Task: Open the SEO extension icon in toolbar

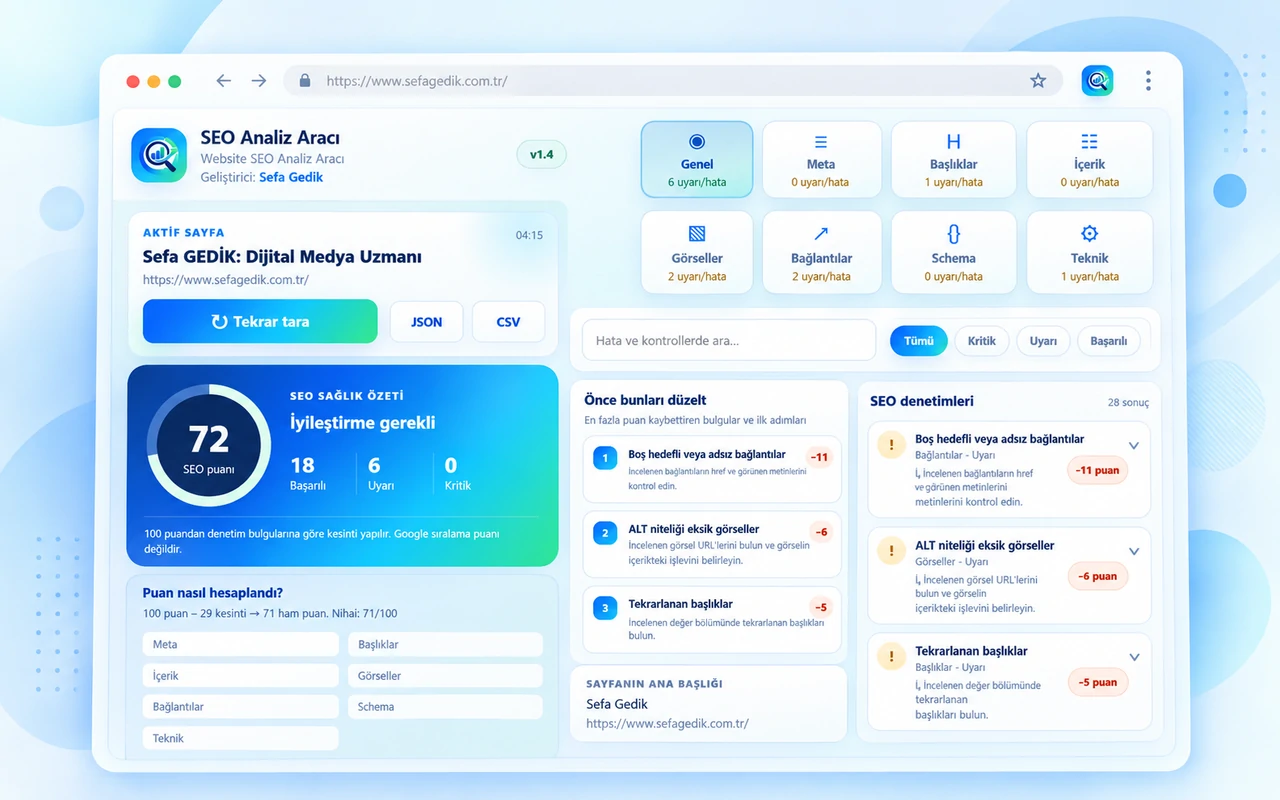Action: tap(1097, 81)
